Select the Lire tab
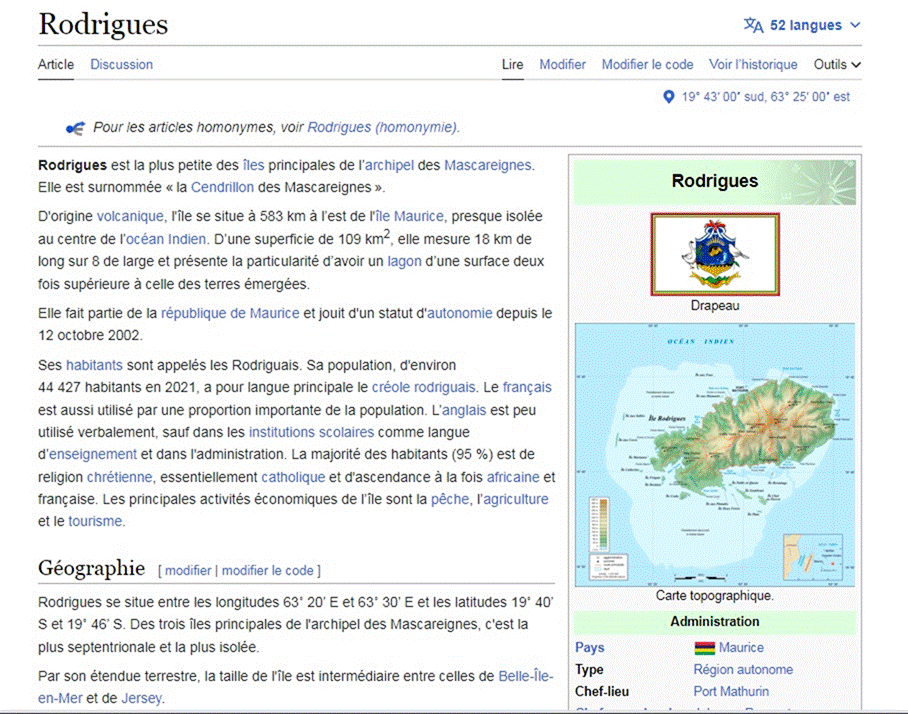908x714 pixels. coord(512,64)
